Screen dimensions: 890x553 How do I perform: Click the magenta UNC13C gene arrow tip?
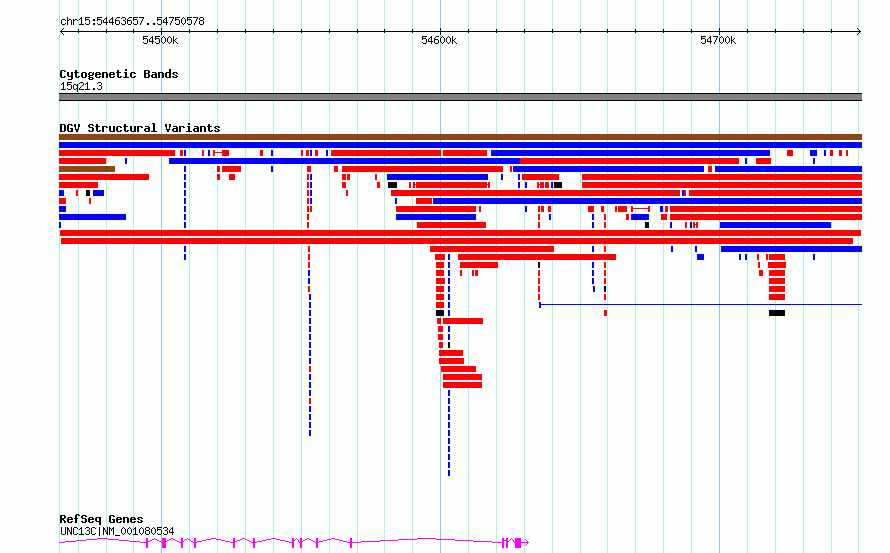click(x=526, y=543)
